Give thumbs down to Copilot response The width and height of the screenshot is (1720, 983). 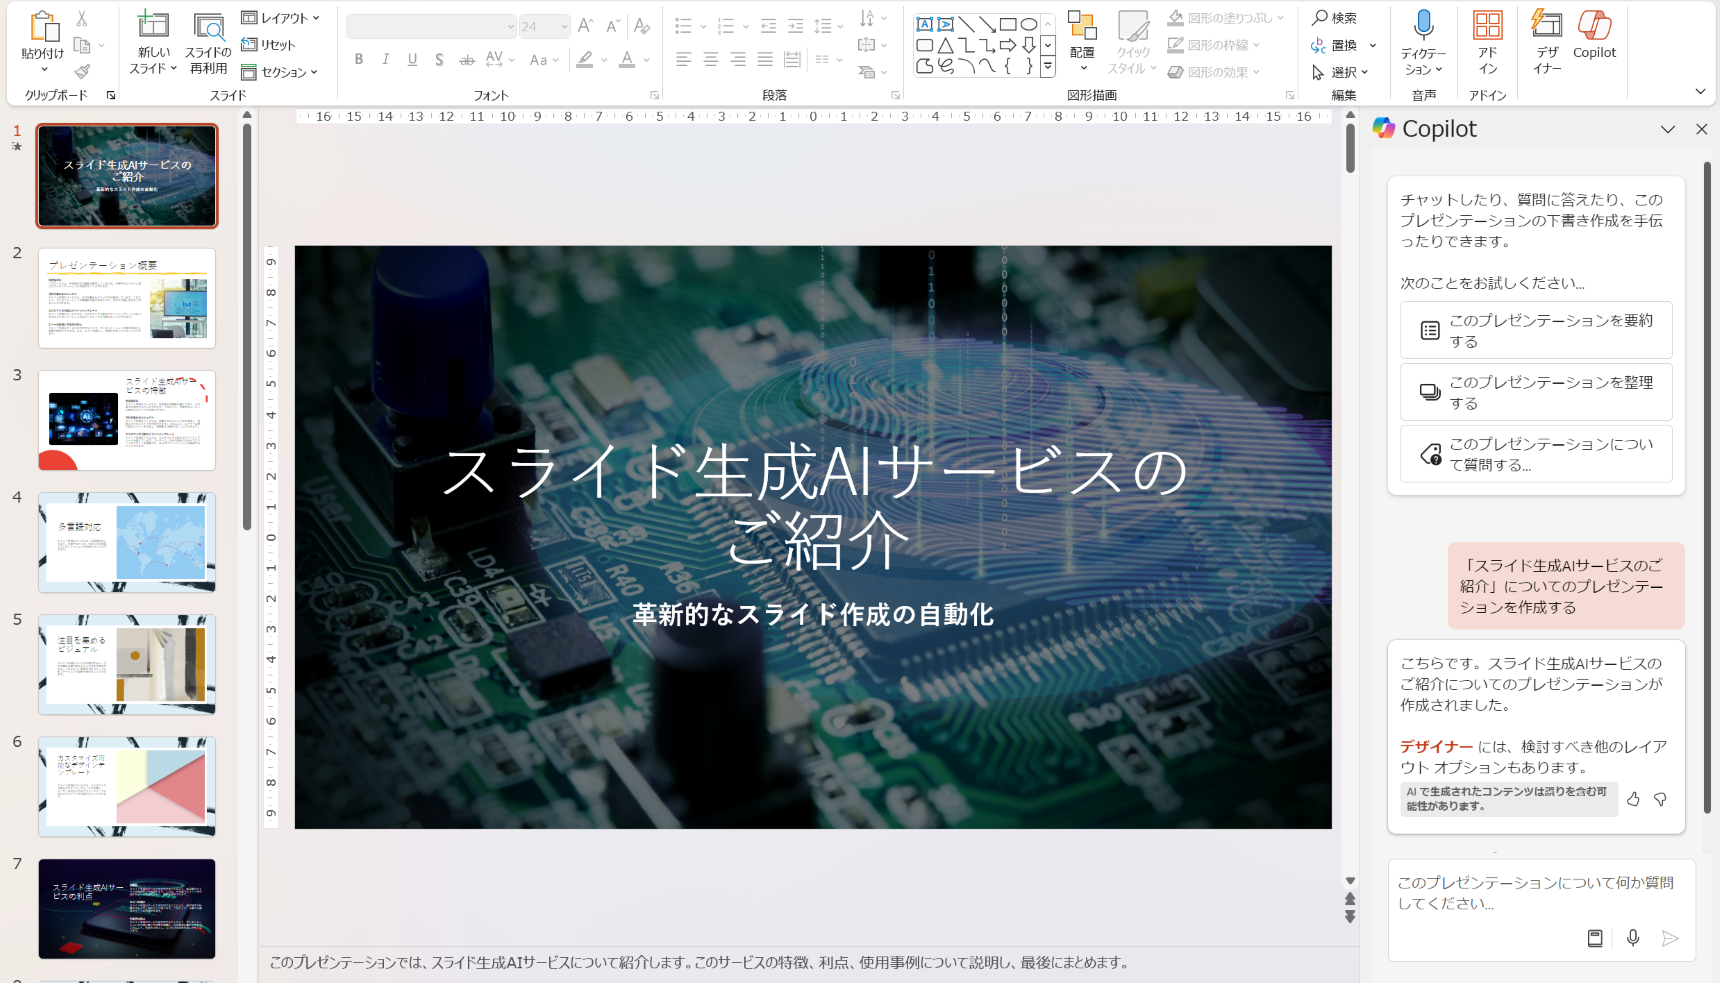click(x=1660, y=799)
